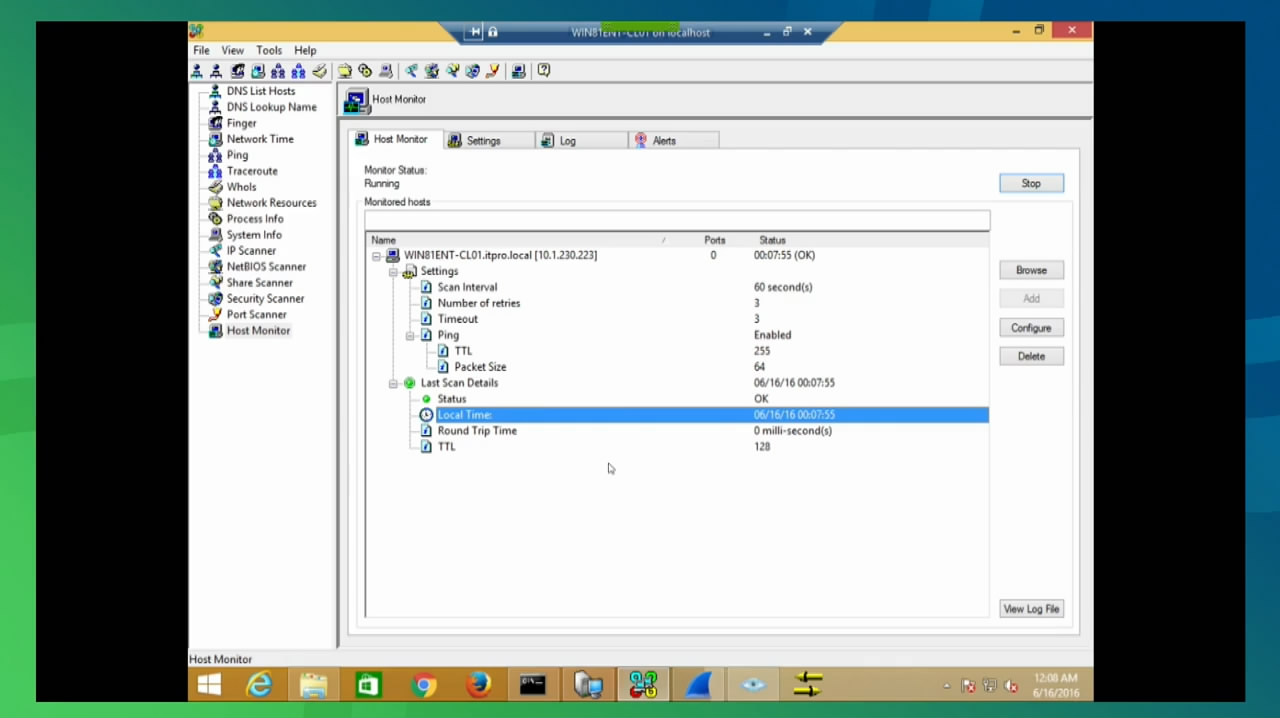Open the Help menu
The image size is (1280, 718).
[305, 50]
